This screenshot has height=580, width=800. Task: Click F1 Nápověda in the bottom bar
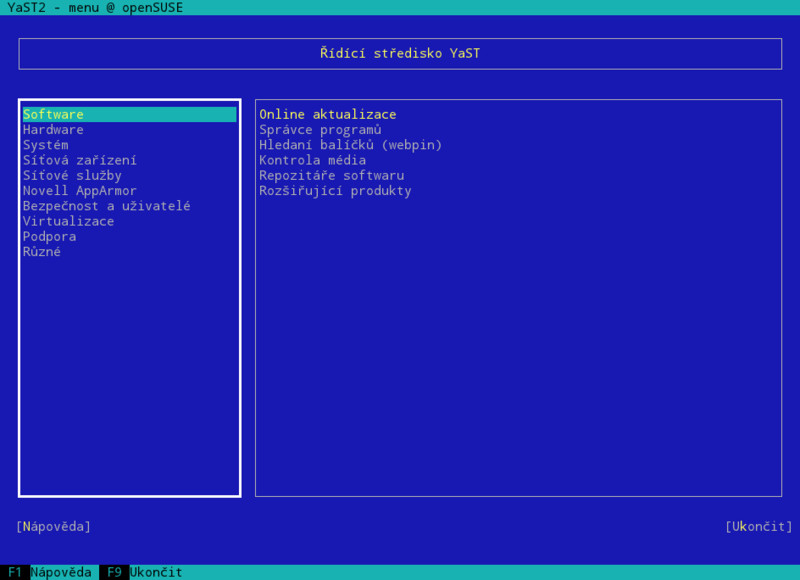click(x=50, y=572)
